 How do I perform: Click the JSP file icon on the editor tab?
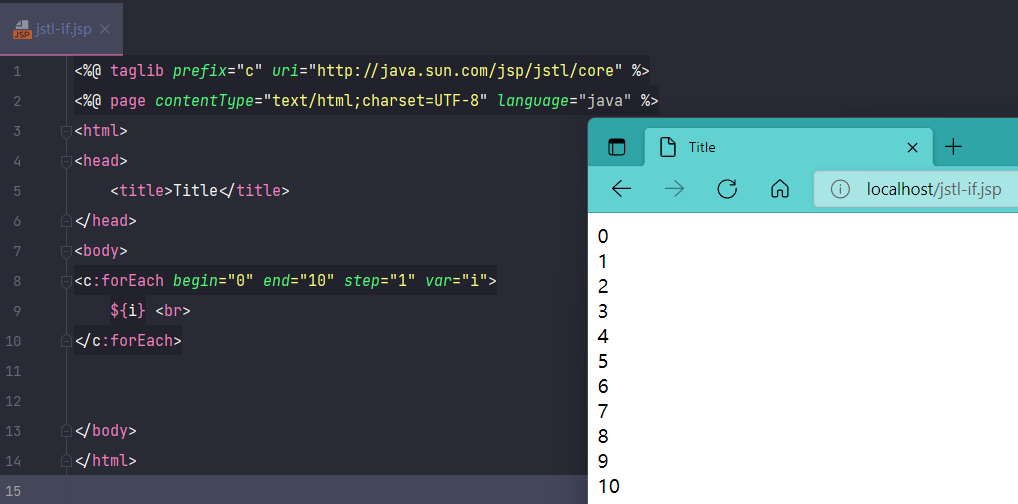coord(22,29)
